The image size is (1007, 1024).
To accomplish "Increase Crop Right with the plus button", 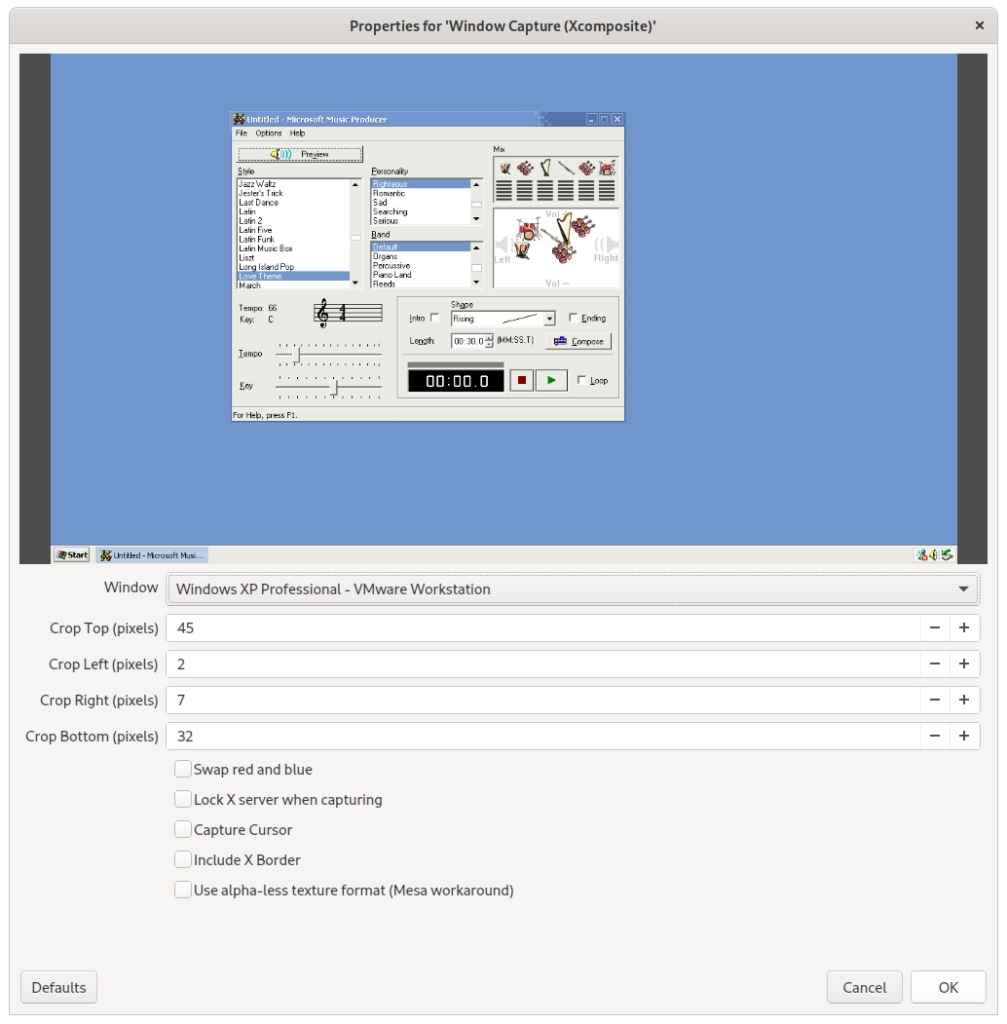I will pos(964,700).
